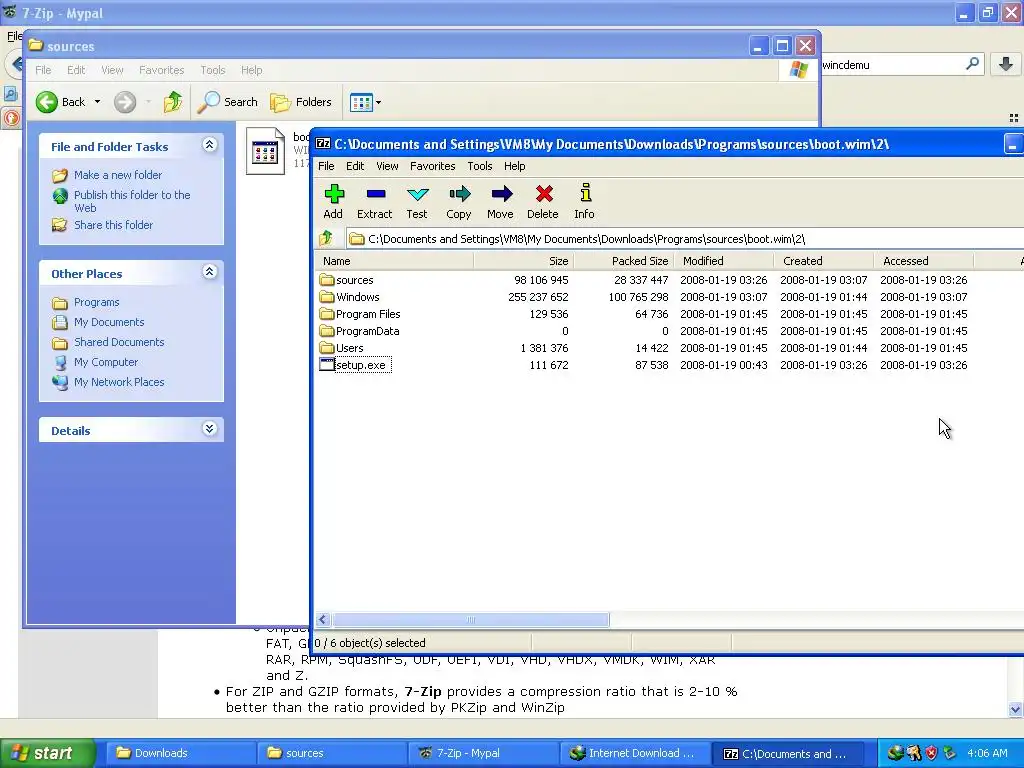The height and width of the screenshot is (768, 1024).
Task: Sort by Packed Size column header
Action: (x=624, y=261)
